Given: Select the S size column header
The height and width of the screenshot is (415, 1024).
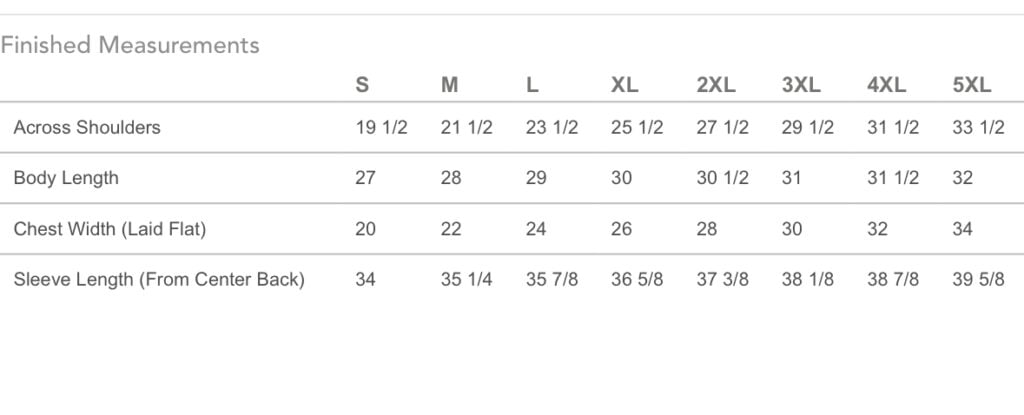Looking at the screenshot, I should (x=362, y=86).
